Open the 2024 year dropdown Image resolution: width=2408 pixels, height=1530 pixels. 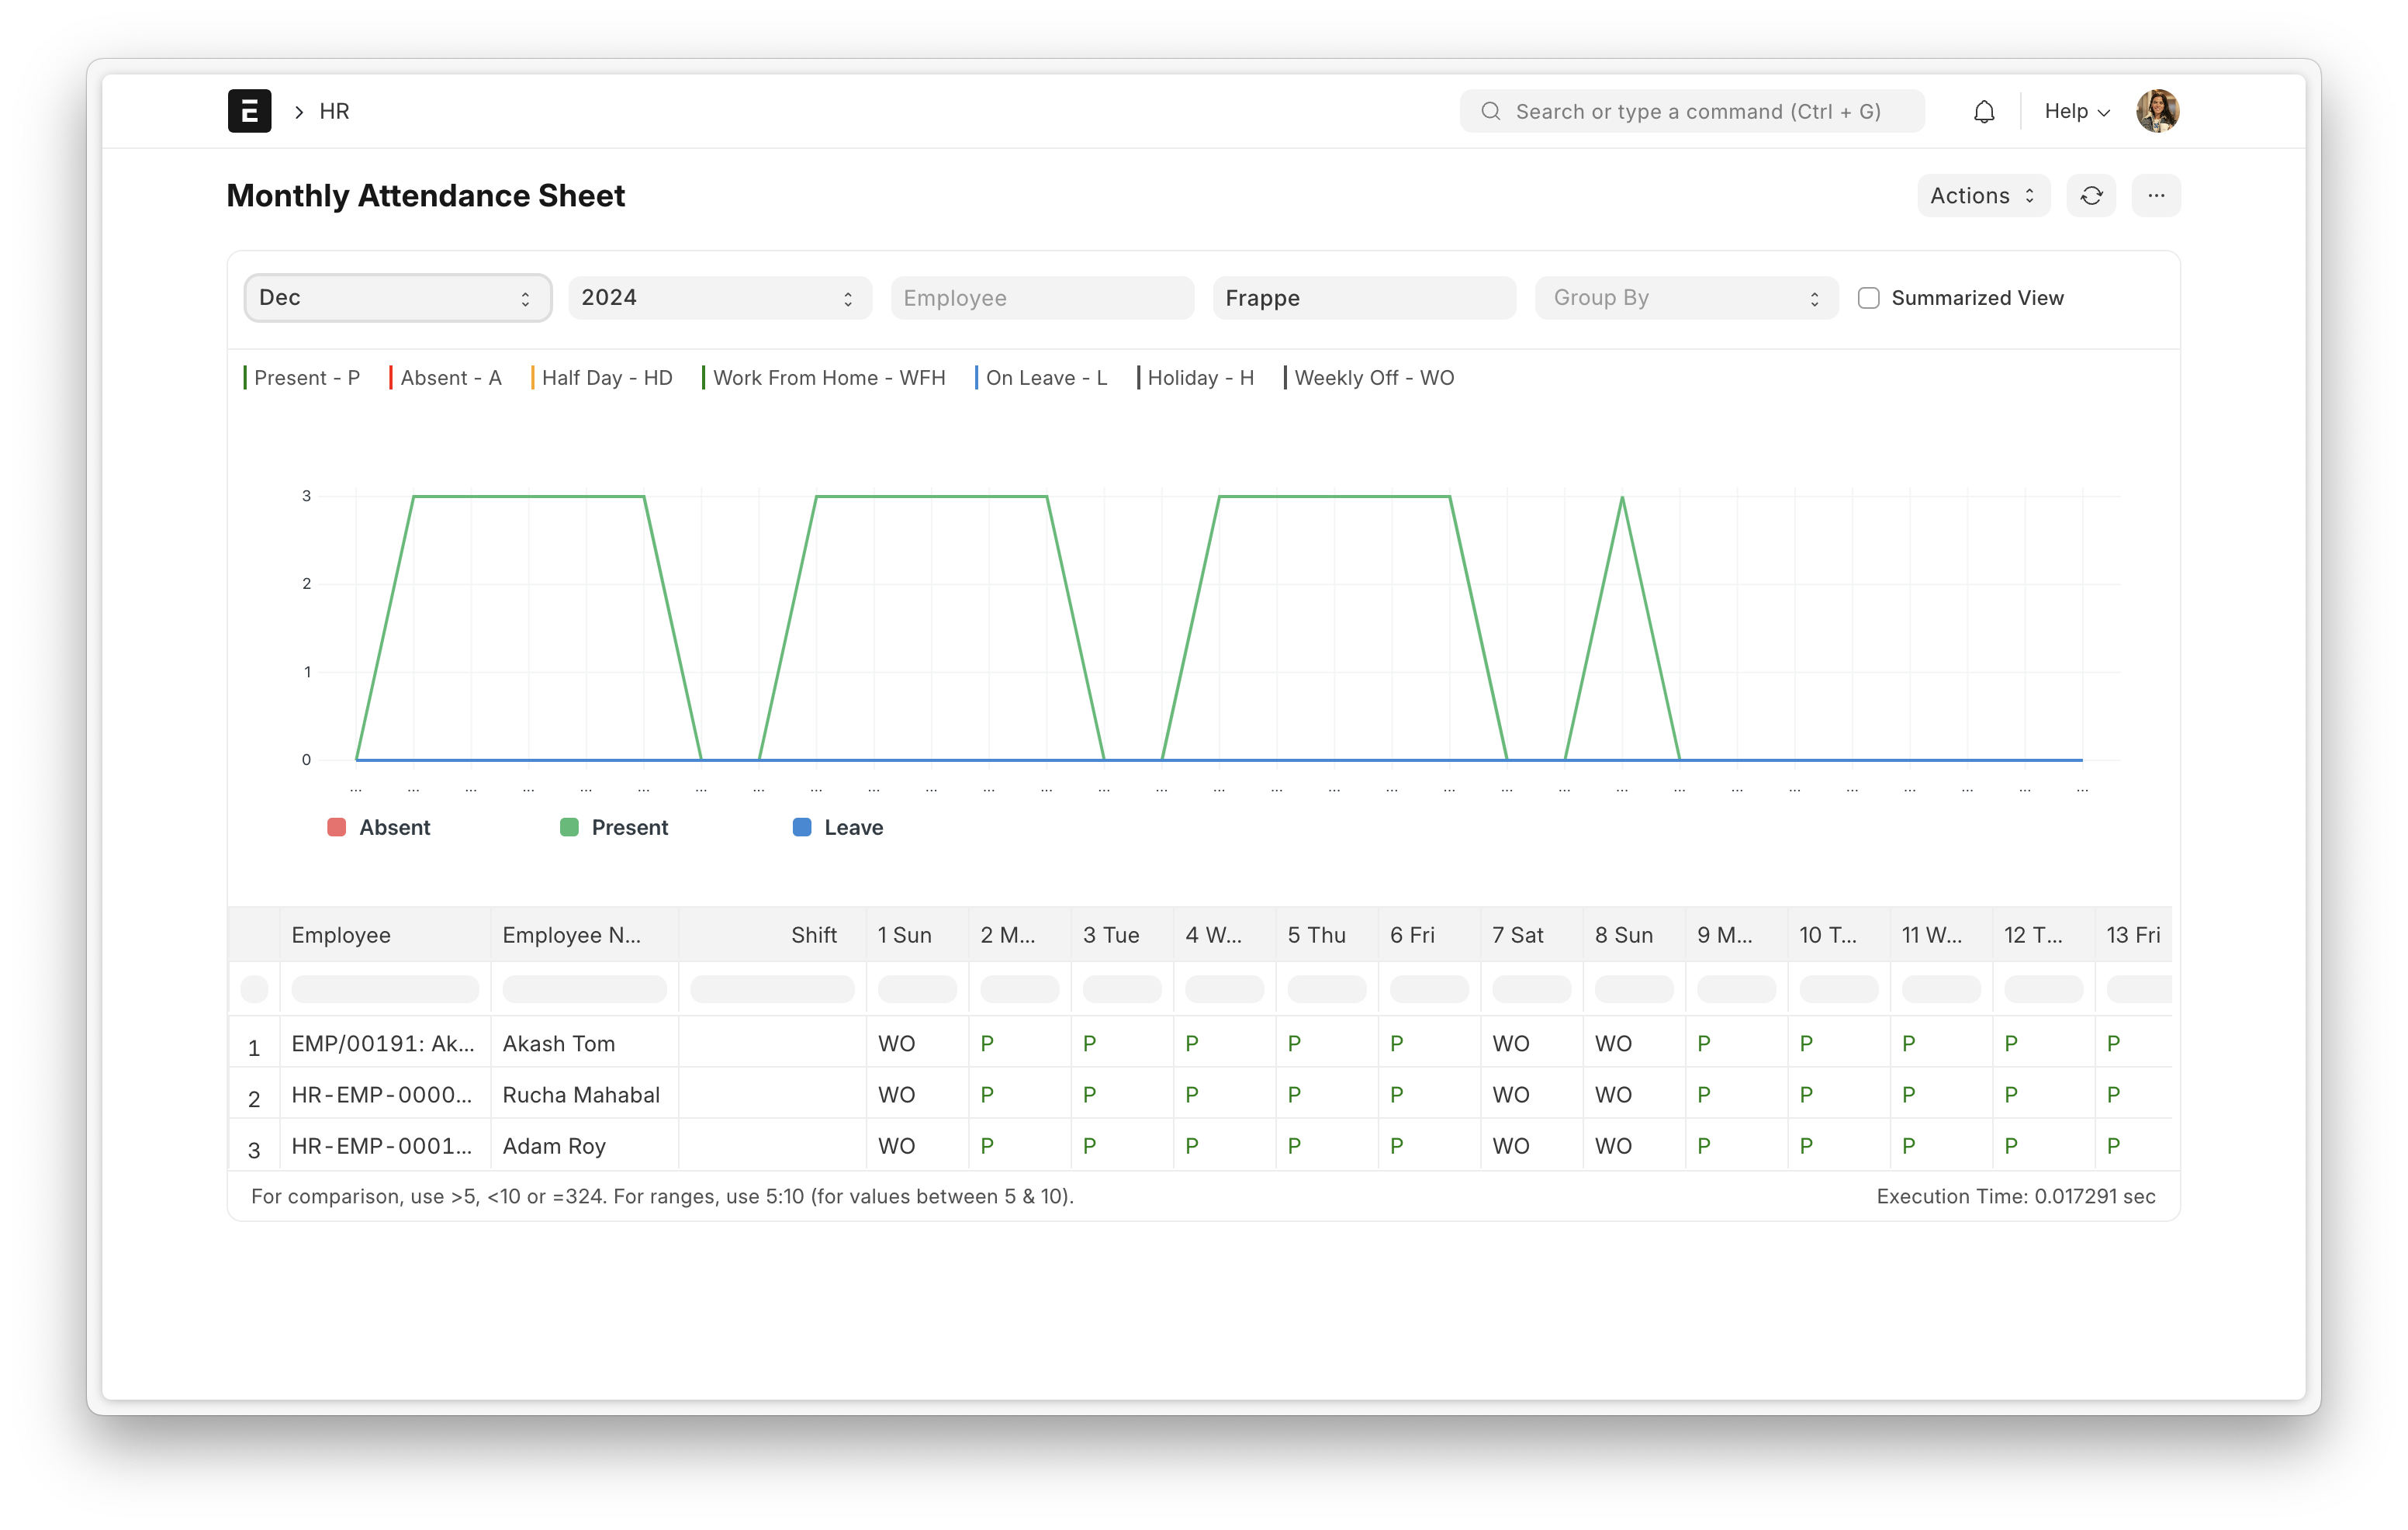[719, 298]
